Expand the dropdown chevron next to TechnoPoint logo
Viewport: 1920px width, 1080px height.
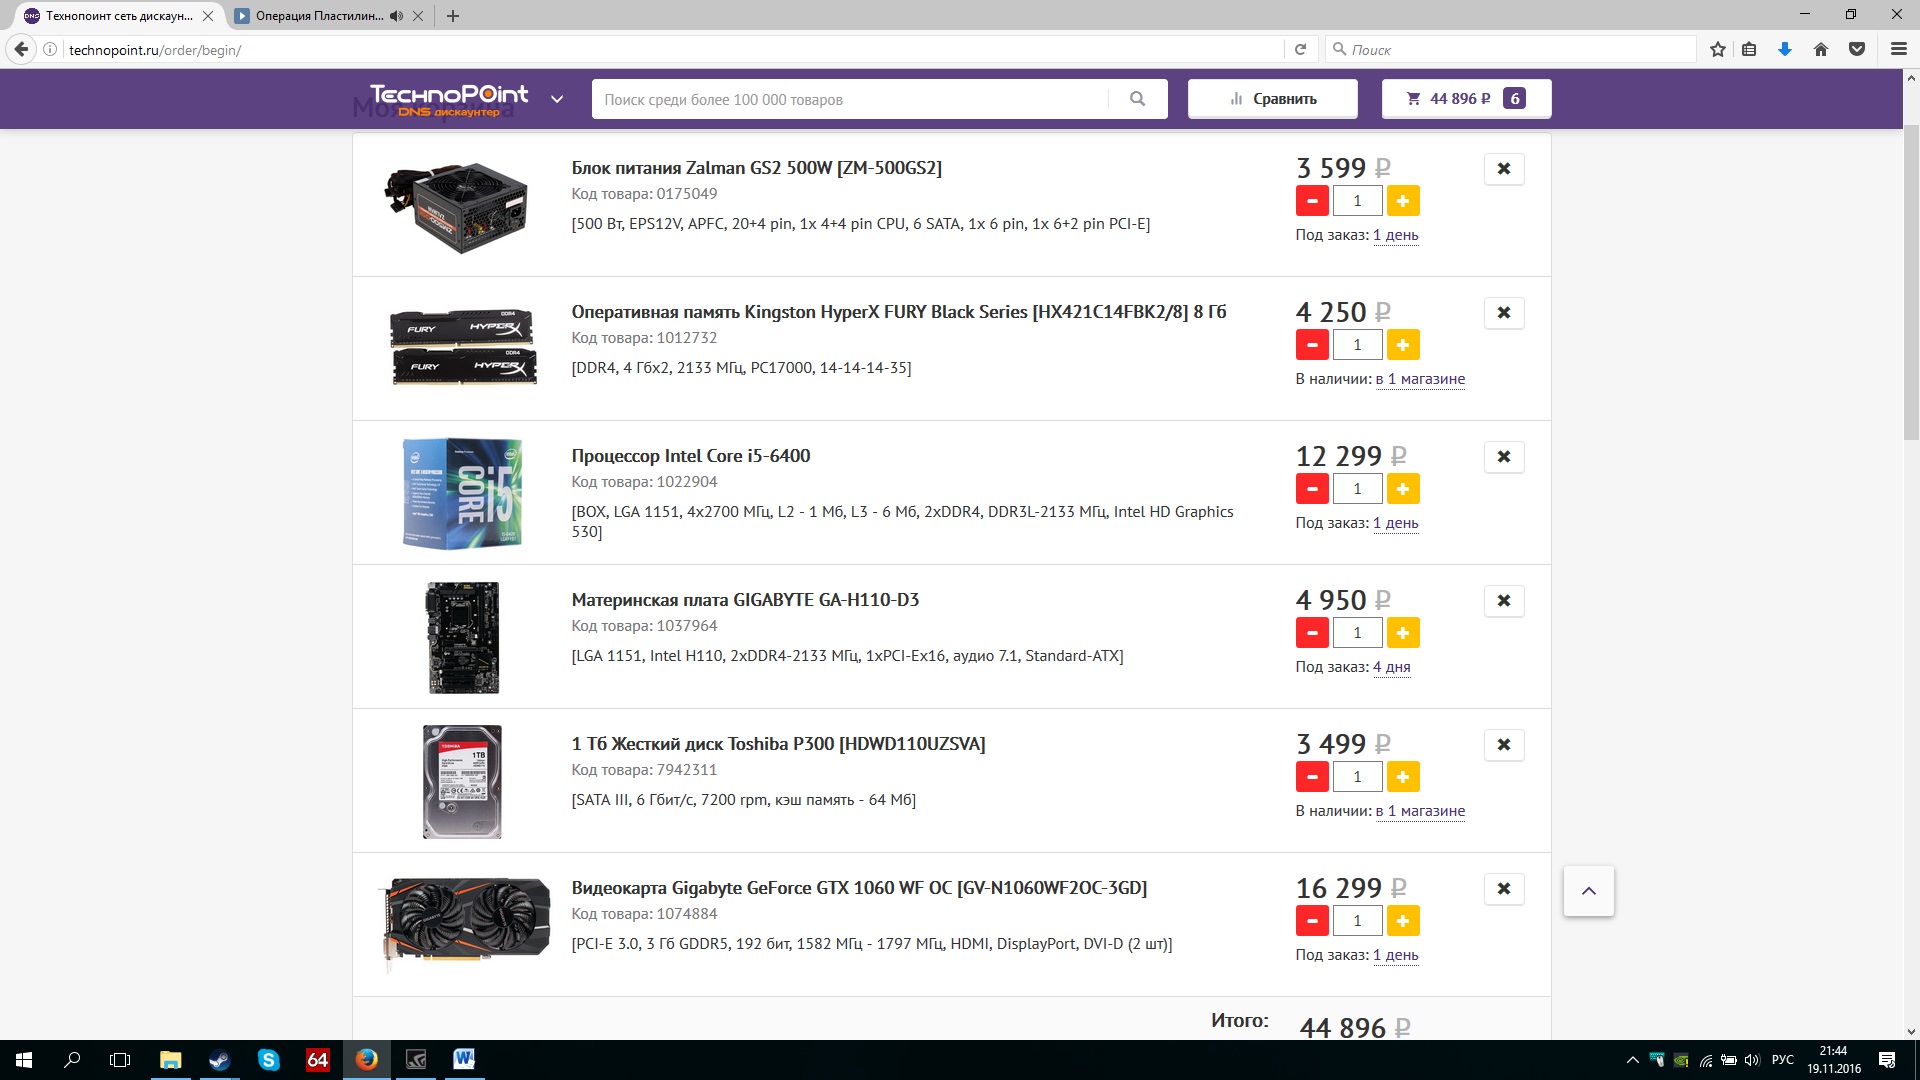pos(557,99)
